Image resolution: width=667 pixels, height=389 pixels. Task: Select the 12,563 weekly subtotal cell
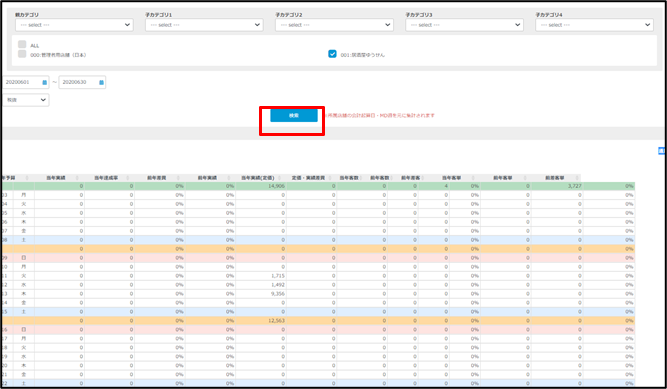point(261,320)
